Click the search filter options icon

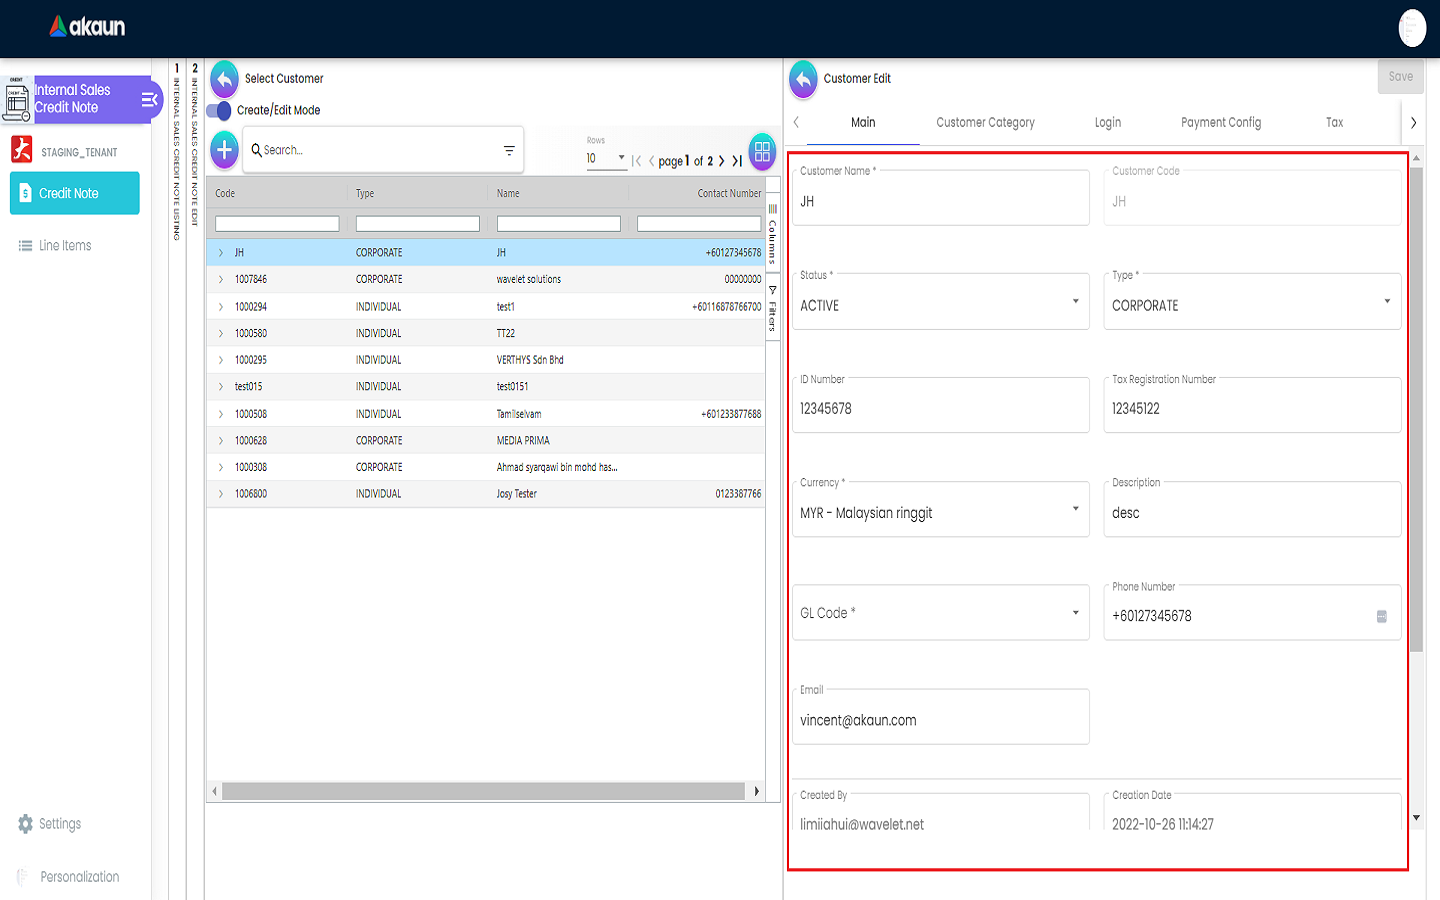click(509, 151)
